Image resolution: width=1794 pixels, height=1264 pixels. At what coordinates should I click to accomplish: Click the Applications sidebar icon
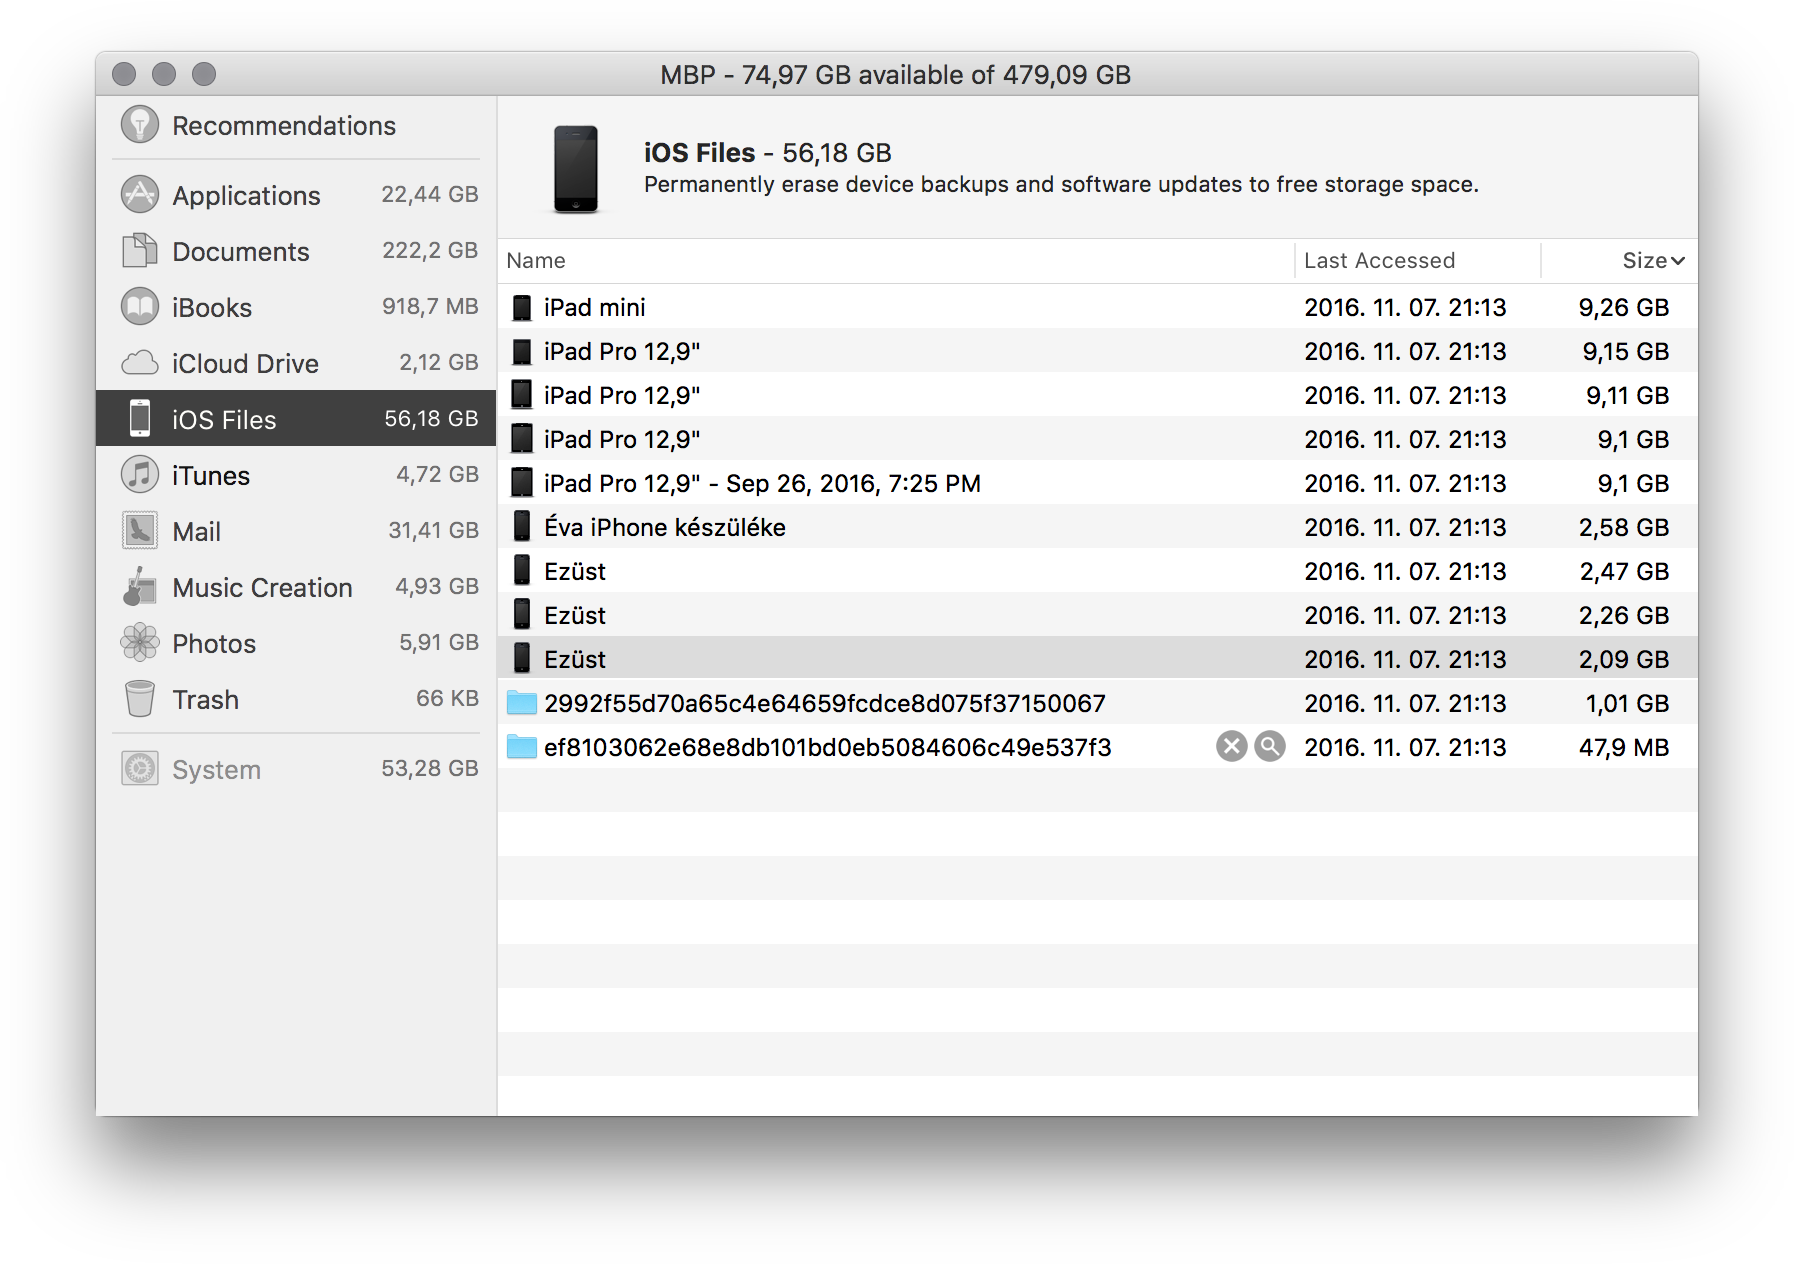click(140, 194)
